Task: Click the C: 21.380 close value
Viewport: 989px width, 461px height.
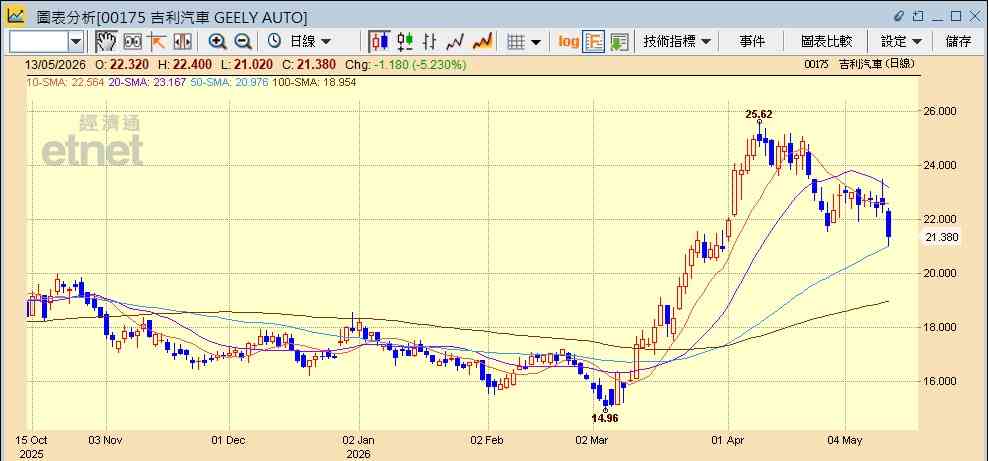Action: coord(310,64)
